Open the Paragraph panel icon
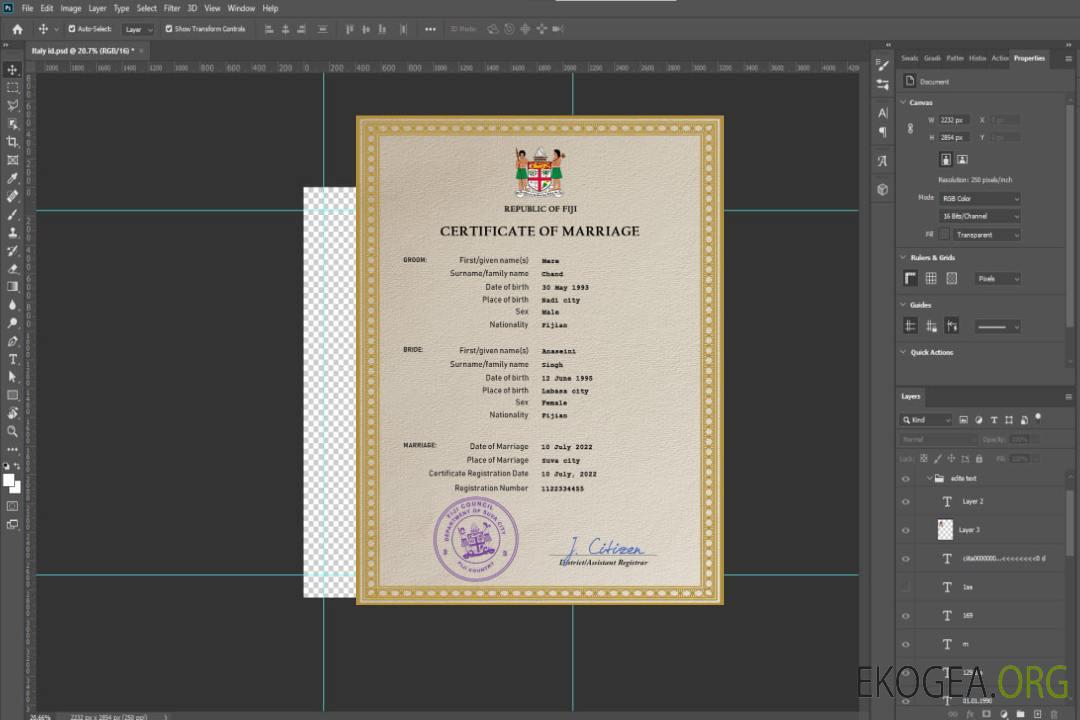Viewport: 1080px width, 720px height. 882,132
